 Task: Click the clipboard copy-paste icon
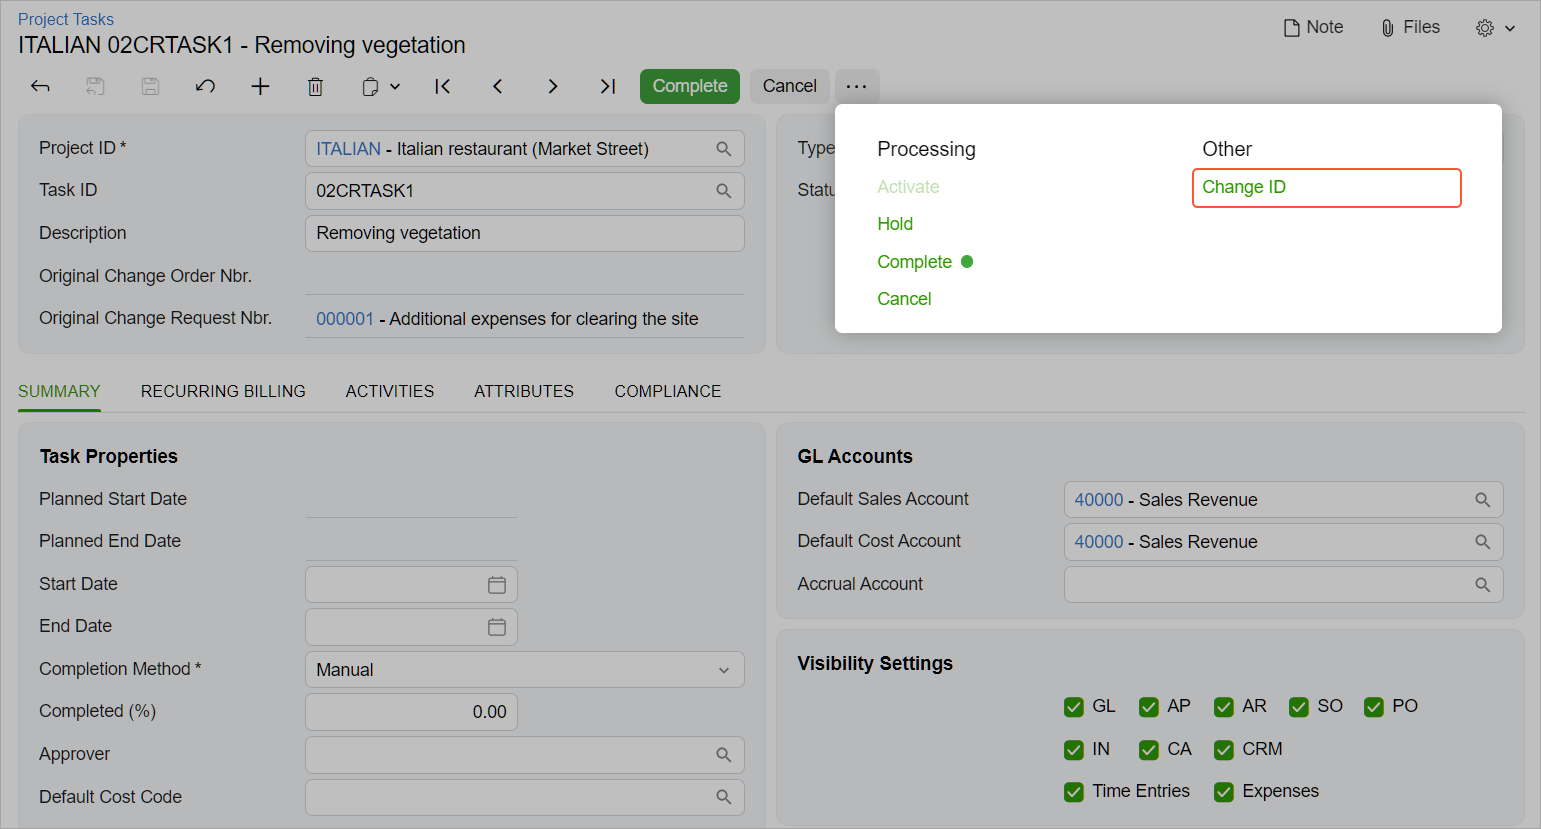370,87
